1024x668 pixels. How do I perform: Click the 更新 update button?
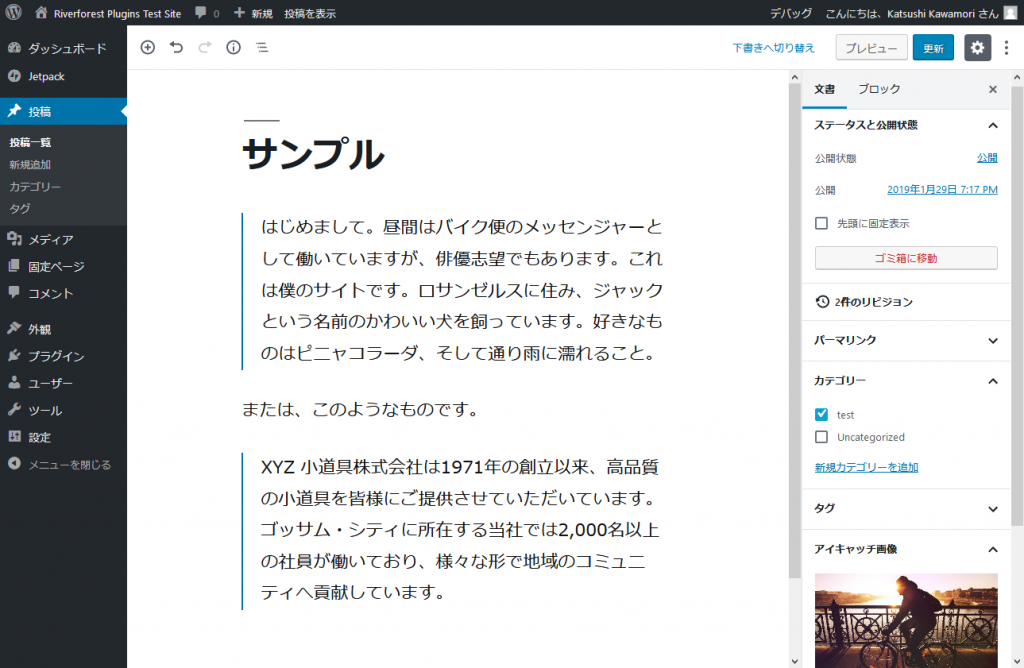933,48
